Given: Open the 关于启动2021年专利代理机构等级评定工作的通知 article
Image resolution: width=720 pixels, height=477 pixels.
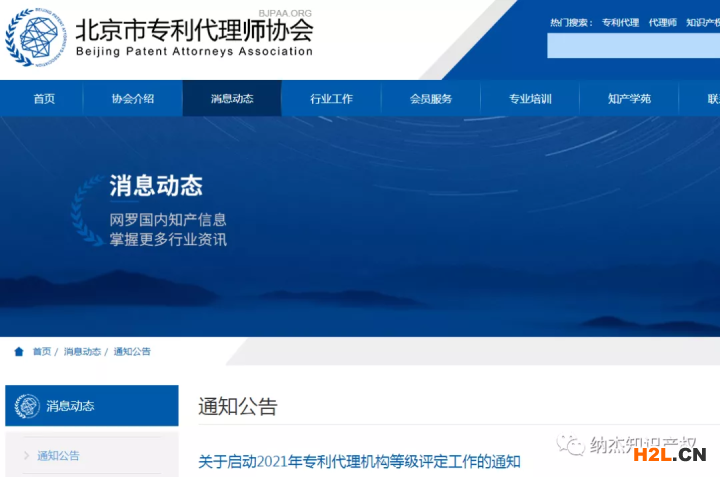Looking at the screenshot, I should click(x=359, y=461).
